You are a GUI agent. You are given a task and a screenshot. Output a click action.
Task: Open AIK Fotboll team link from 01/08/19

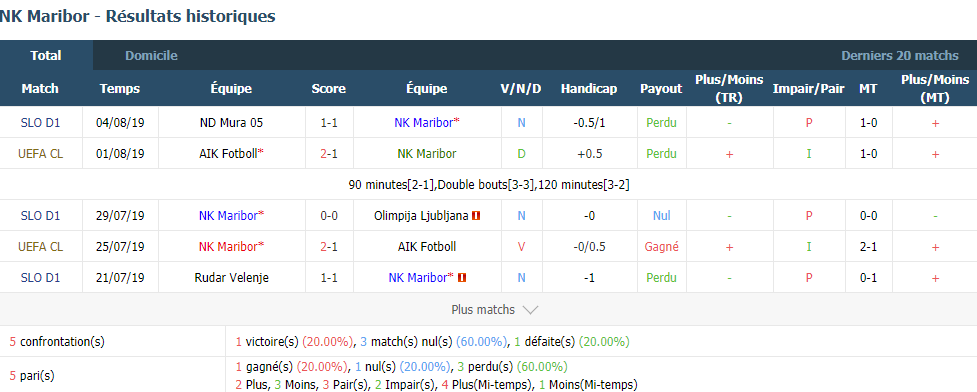tap(231, 153)
